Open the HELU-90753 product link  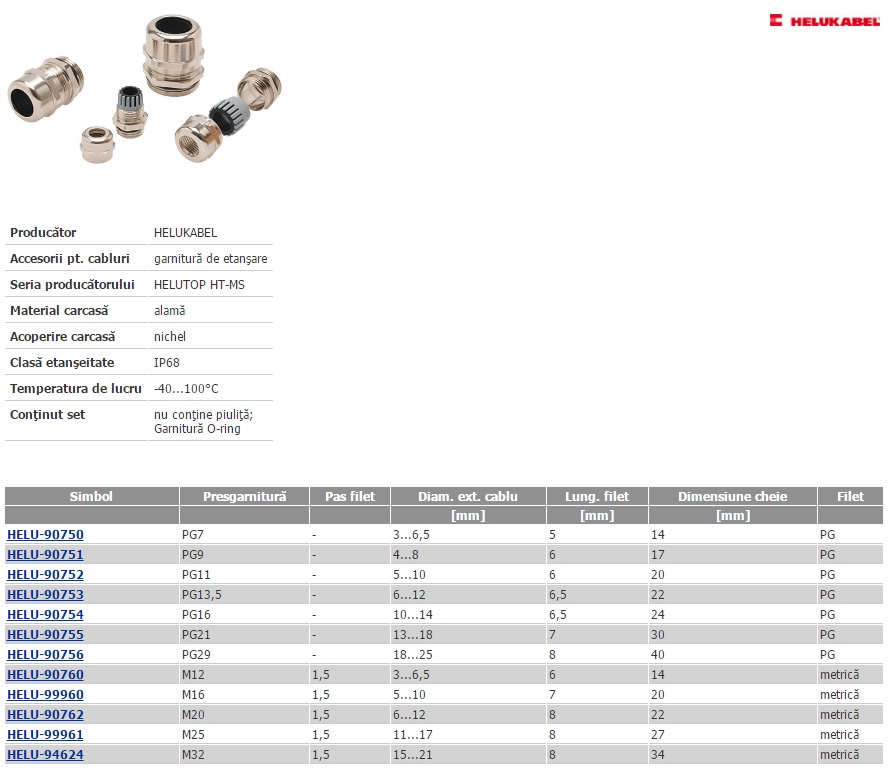pyautogui.click(x=45, y=594)
